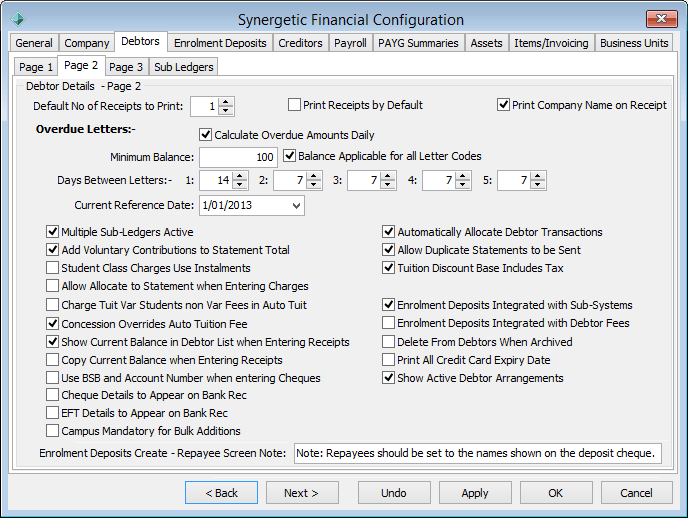The image size is (688, 518).
Task: Click Days Between Letters 5 value field
Action: click(x=514, y=180)
